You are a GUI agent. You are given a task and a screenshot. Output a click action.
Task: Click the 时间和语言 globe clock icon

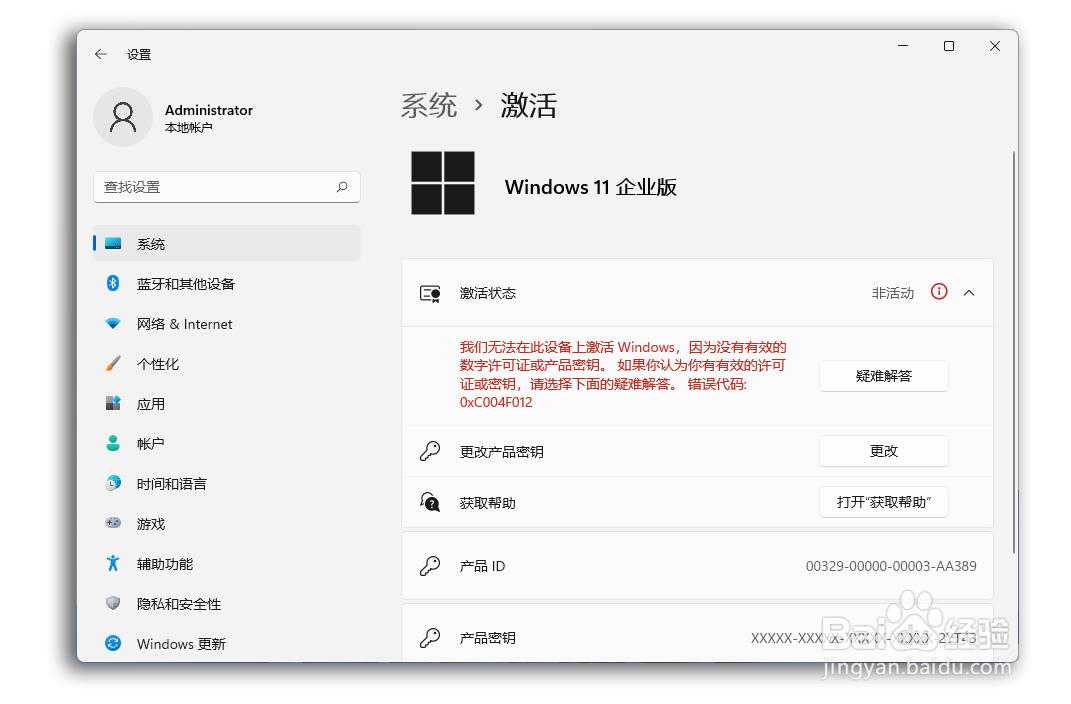tap(113, 483)
